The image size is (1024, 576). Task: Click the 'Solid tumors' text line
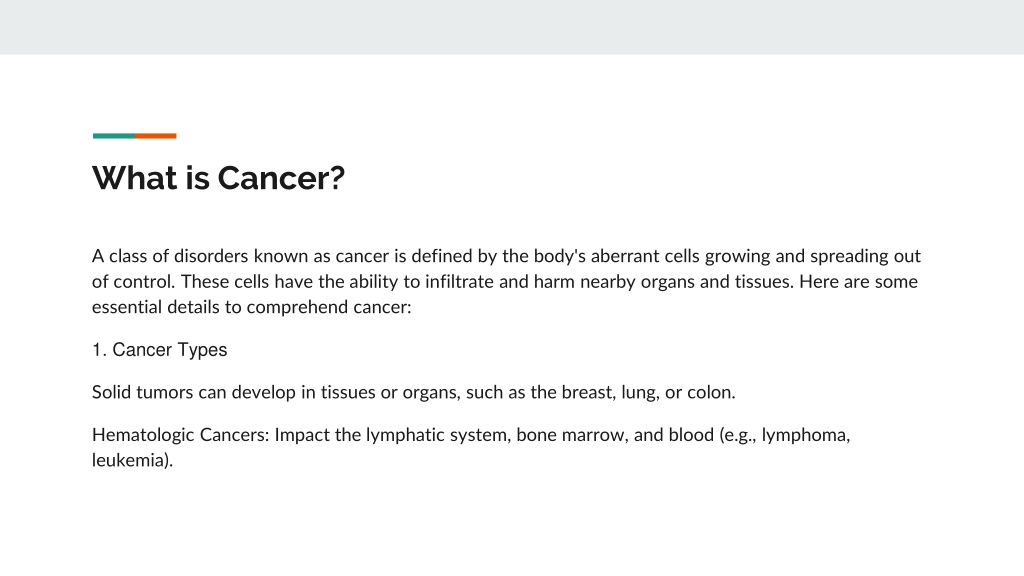pyautogui.click(x=413, y=392)
